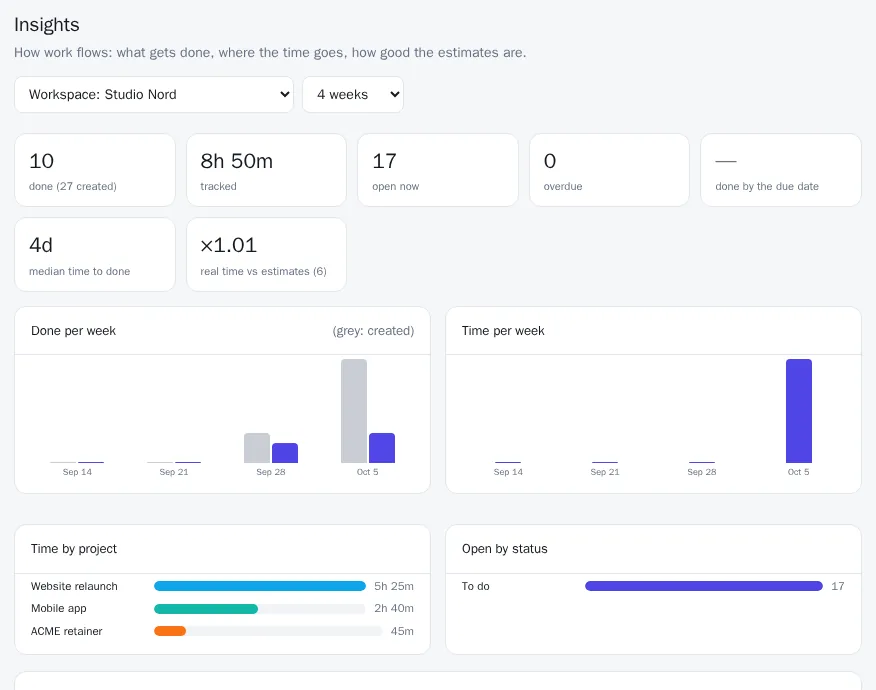Click the blue done bar for Oct 5

382,448
